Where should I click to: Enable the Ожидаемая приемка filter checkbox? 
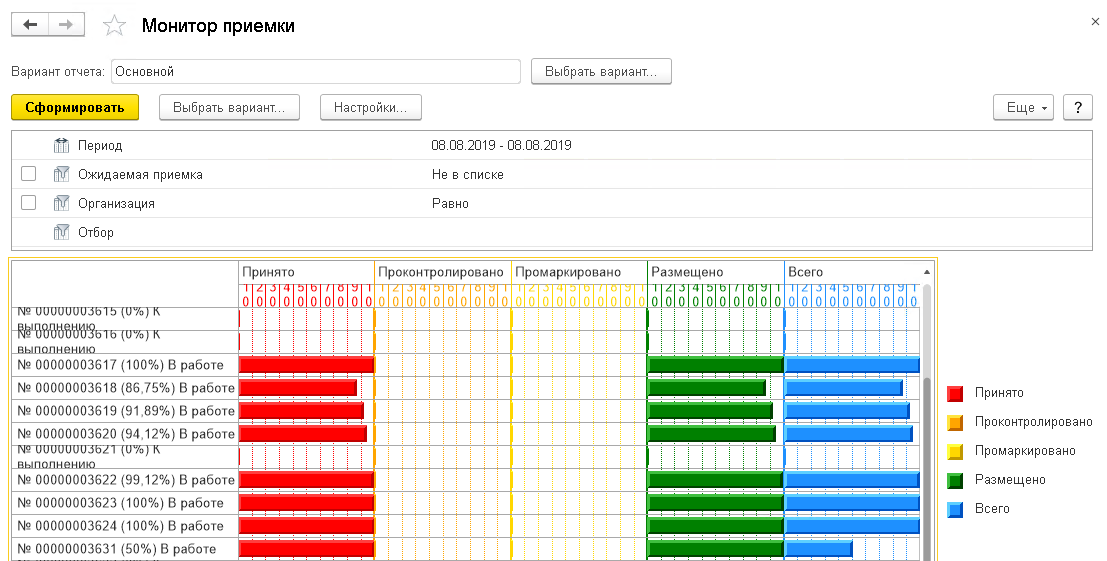click(29, 174)
